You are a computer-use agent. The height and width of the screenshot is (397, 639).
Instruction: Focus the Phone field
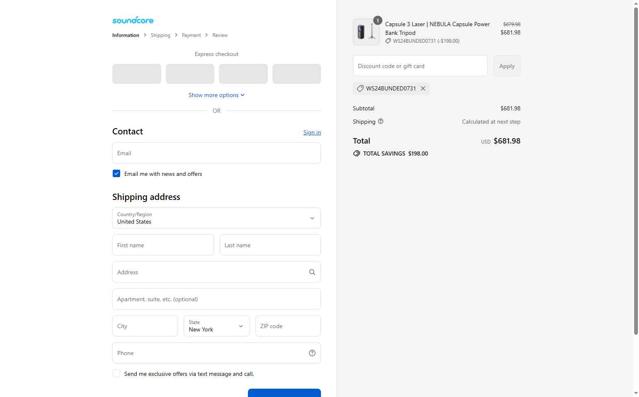pyautogui.click(x=216, y=353)
